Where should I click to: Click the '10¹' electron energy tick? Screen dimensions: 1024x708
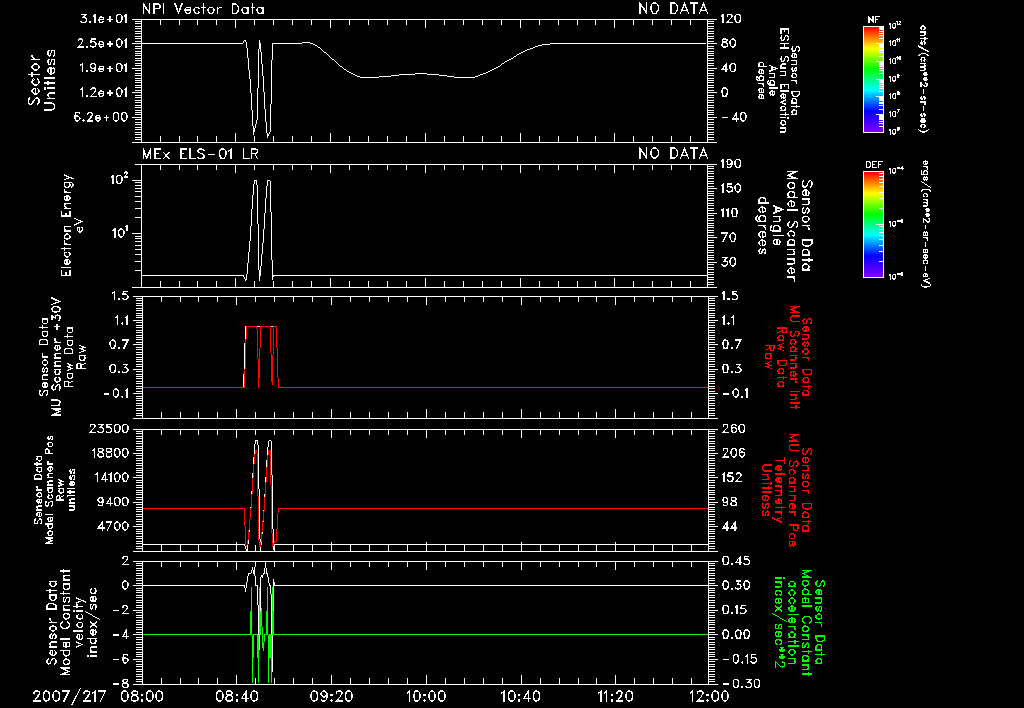pos(118,233)
